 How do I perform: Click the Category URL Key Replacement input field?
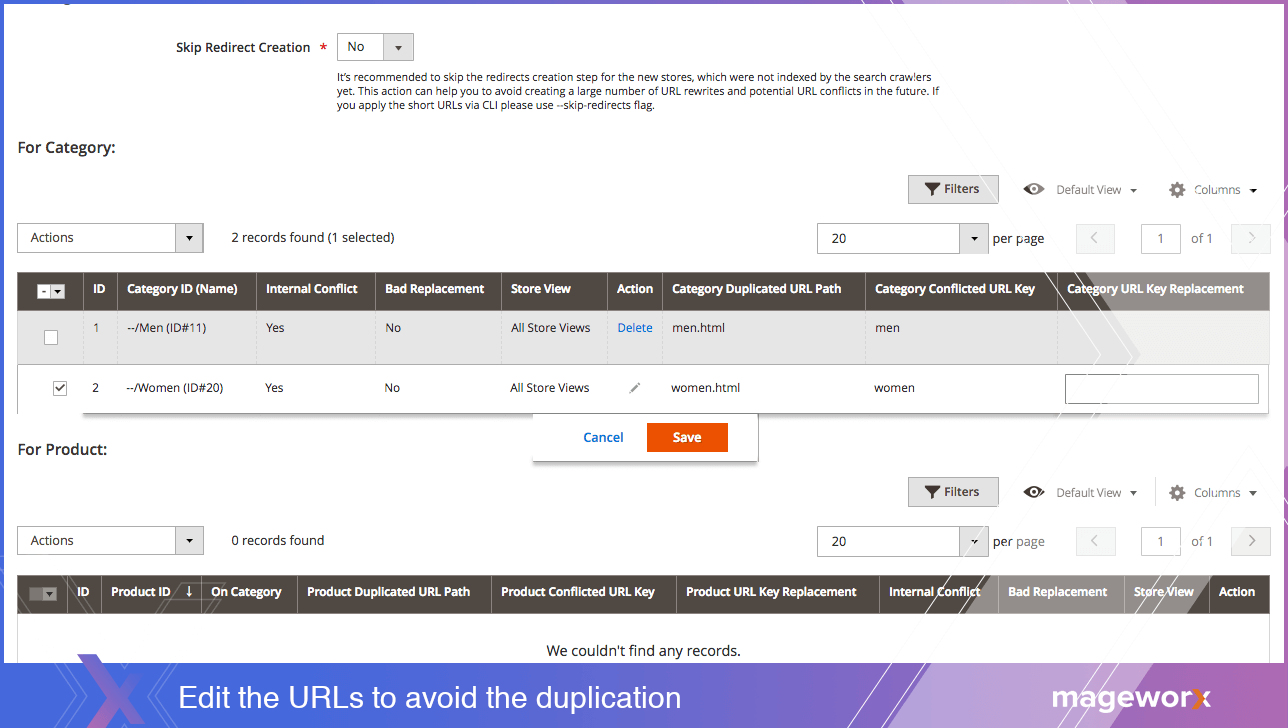pyautogui.click(x=1161, y=389)
